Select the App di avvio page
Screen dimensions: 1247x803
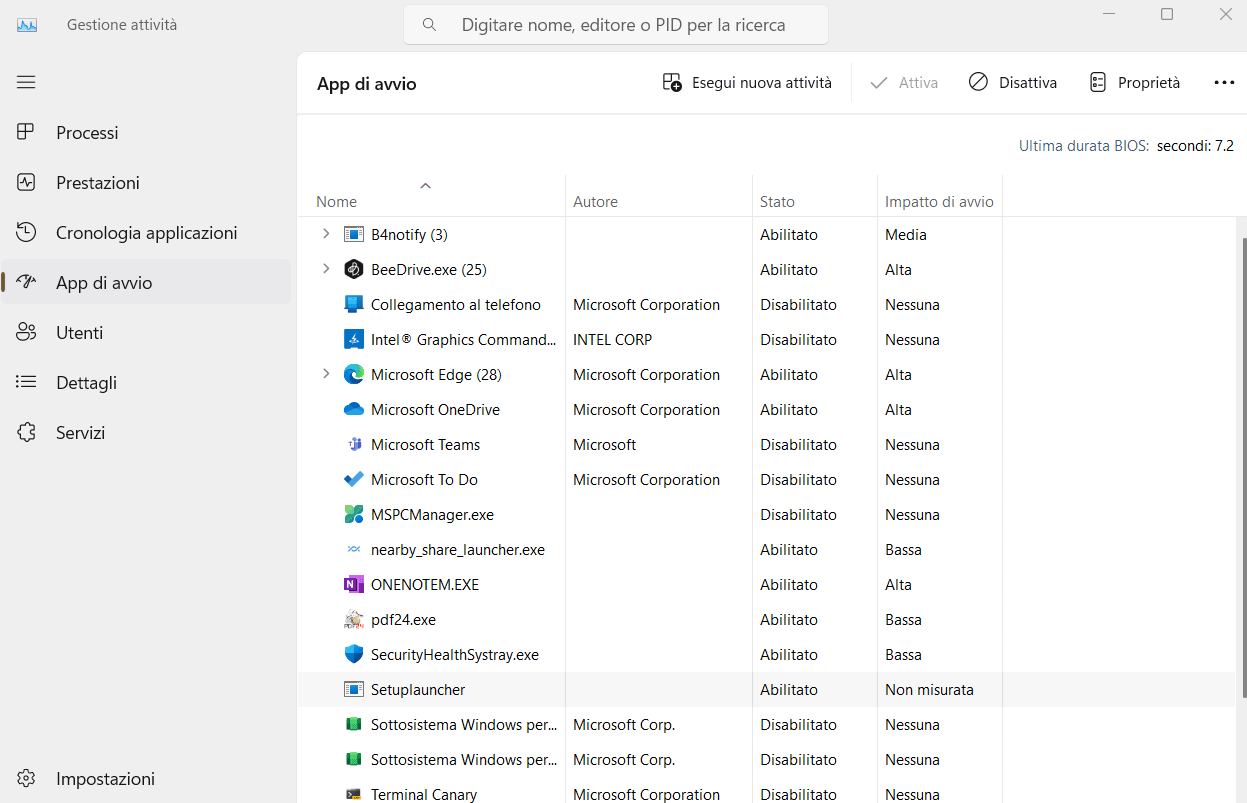pyautogui.click(x=146, y=283)
